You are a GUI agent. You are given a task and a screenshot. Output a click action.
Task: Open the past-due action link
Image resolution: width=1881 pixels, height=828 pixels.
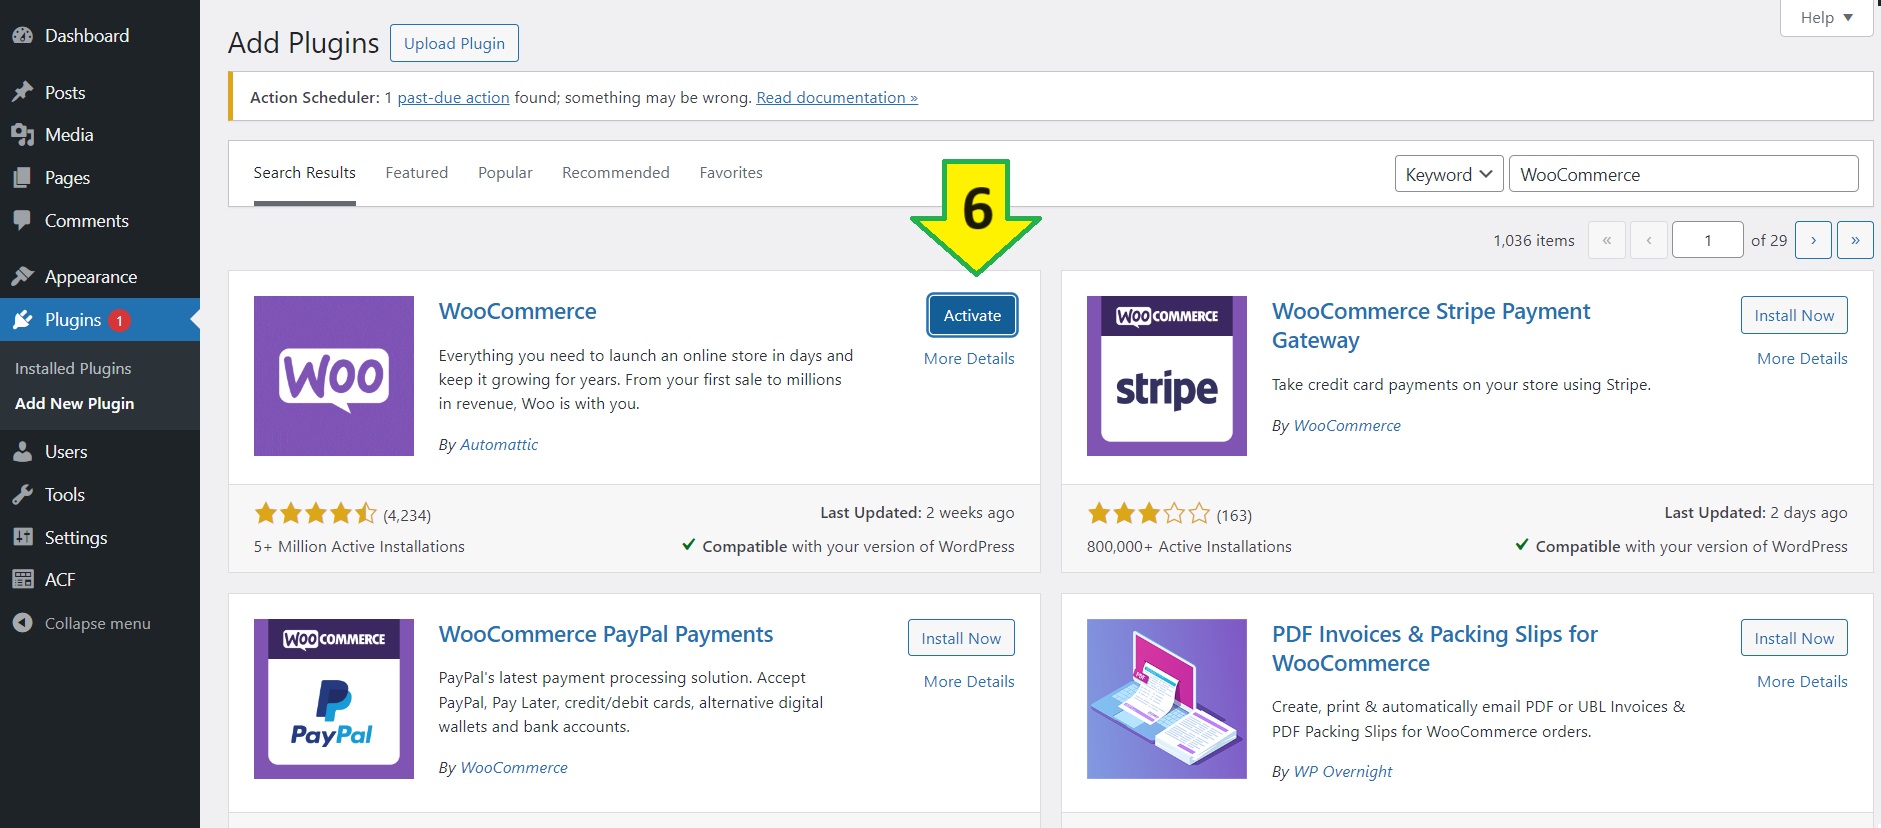tap(453, 97)
